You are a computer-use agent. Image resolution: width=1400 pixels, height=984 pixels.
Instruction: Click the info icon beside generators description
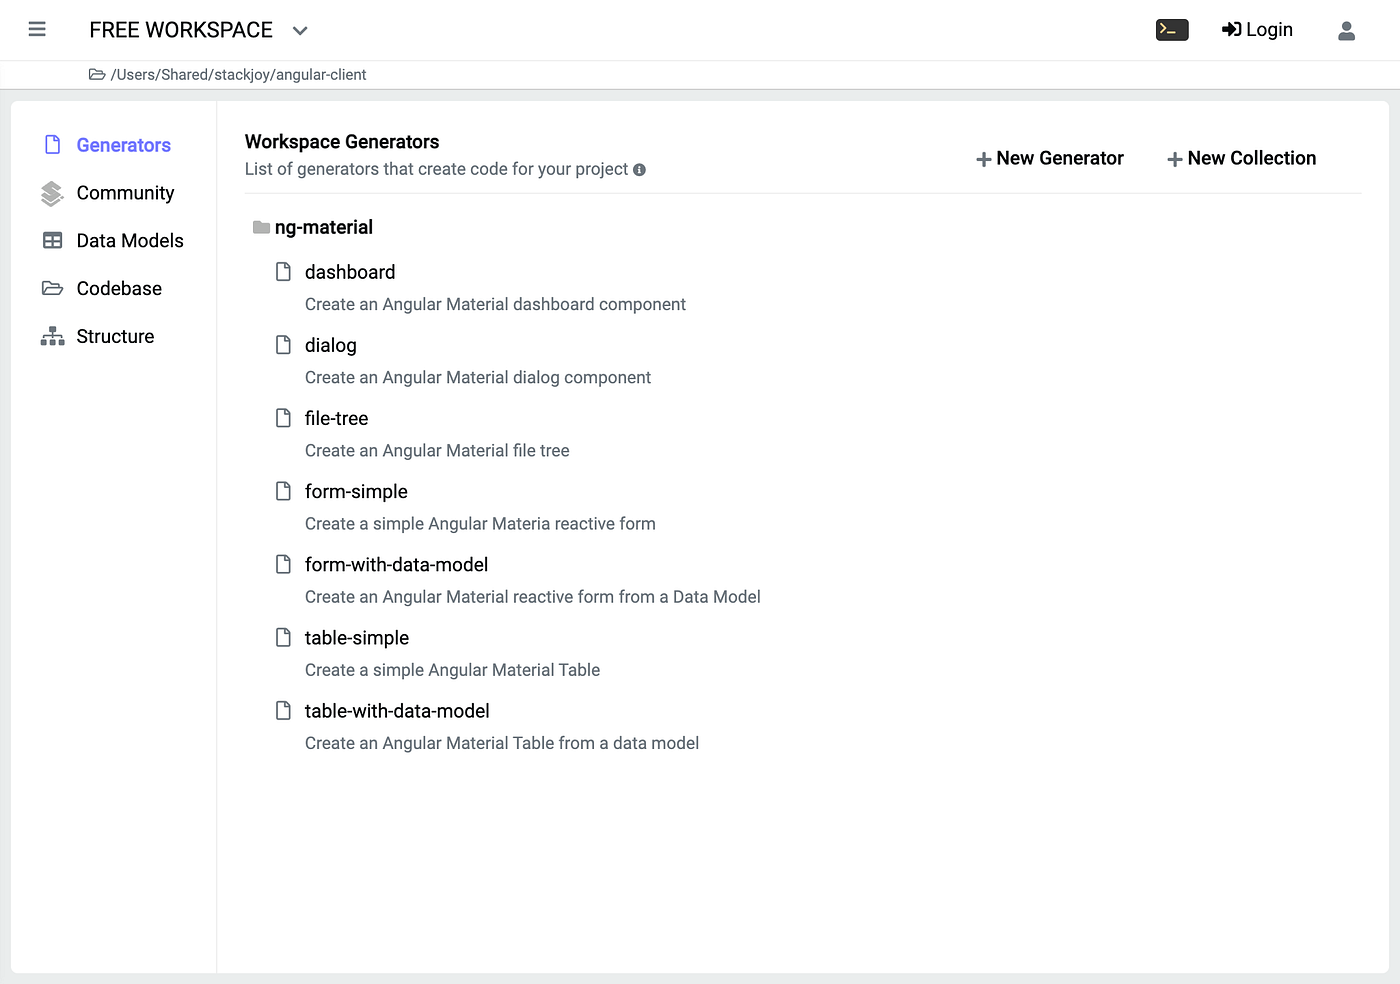click(x=639, y=170)
